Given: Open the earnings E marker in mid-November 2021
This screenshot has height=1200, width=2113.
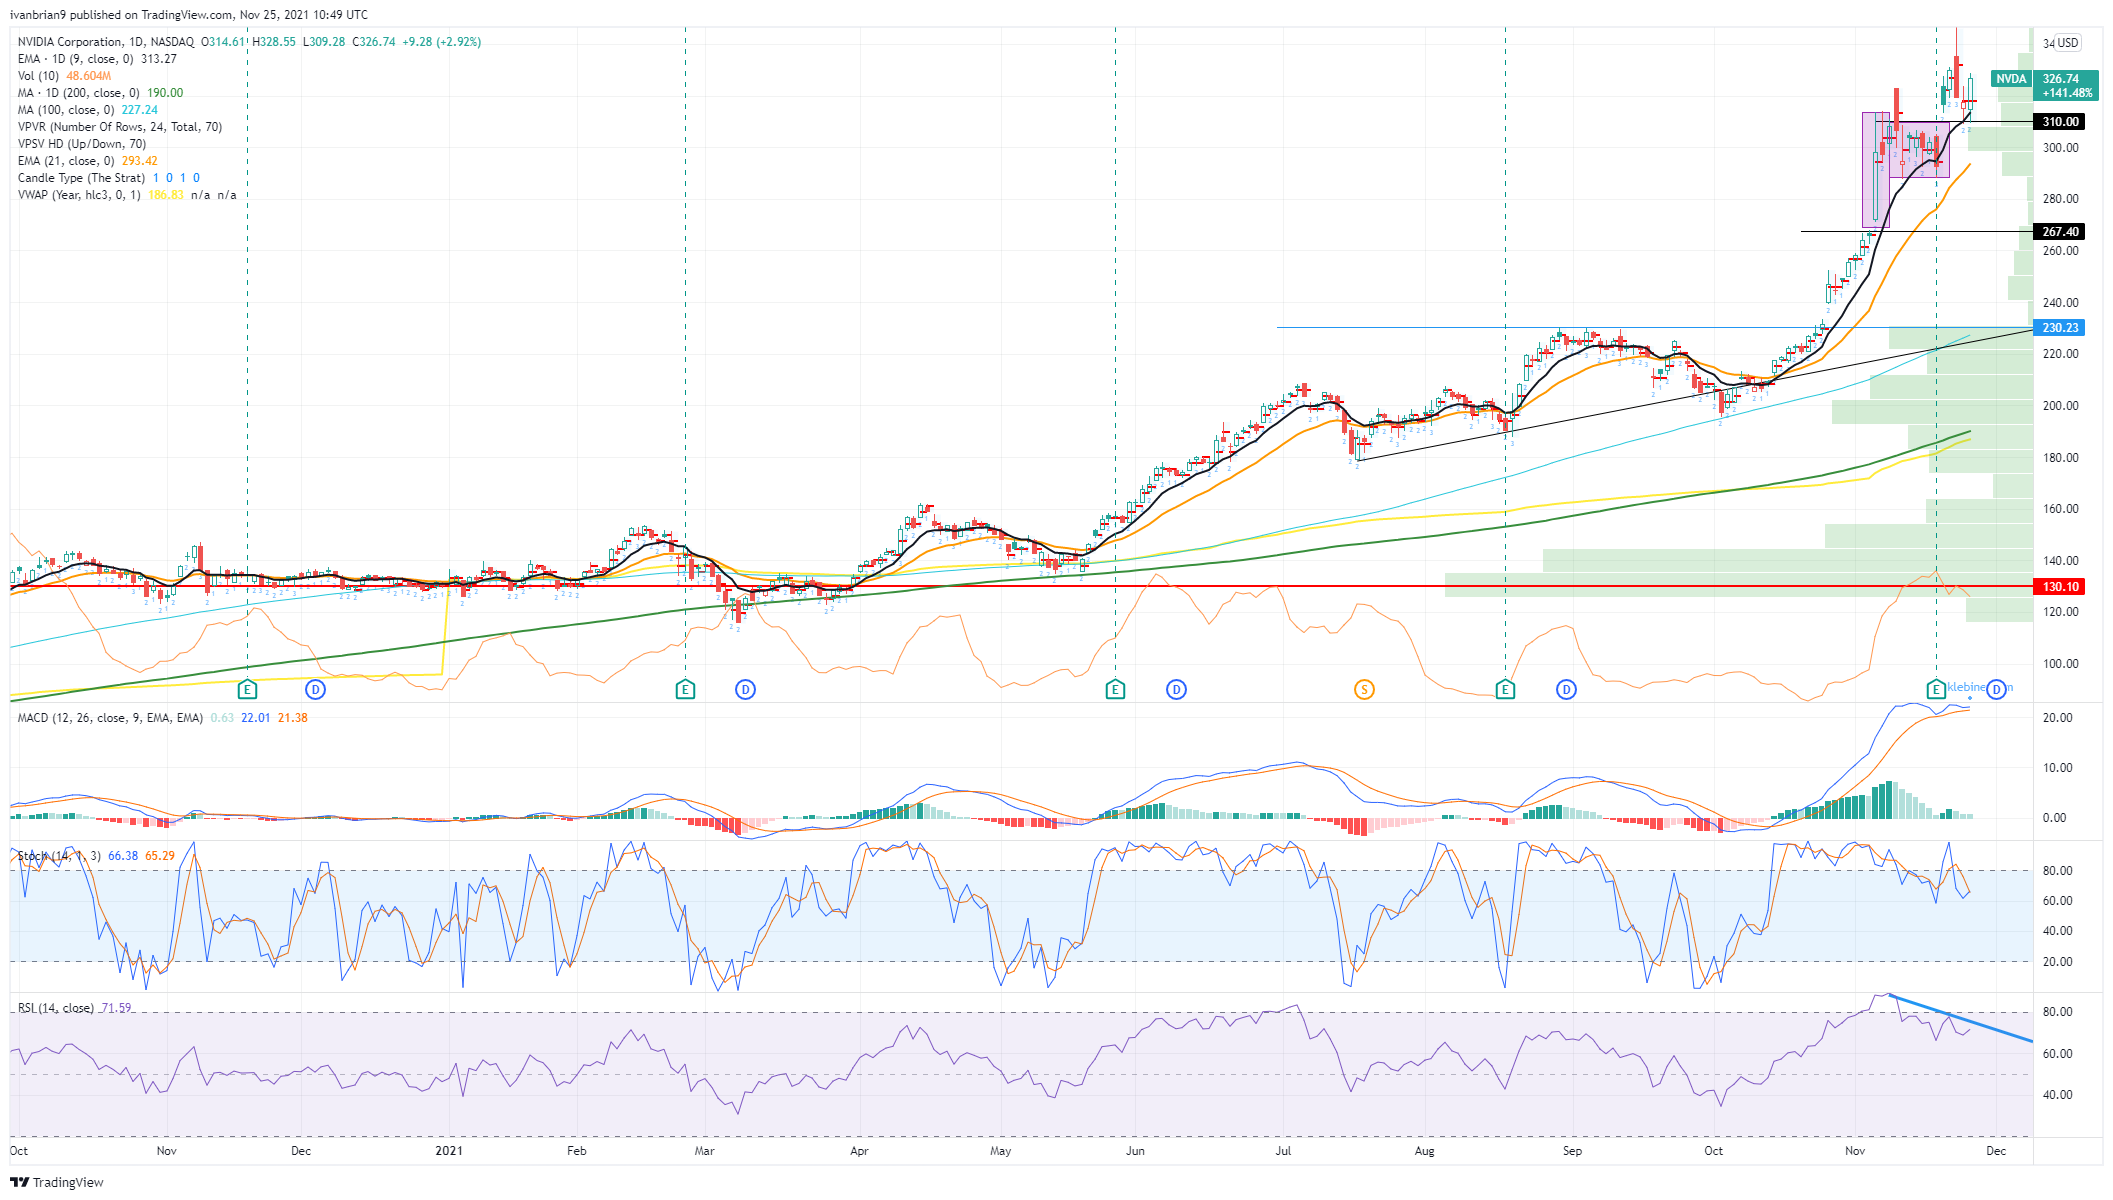Looking at the screenshot, I should pos(1936,689).
